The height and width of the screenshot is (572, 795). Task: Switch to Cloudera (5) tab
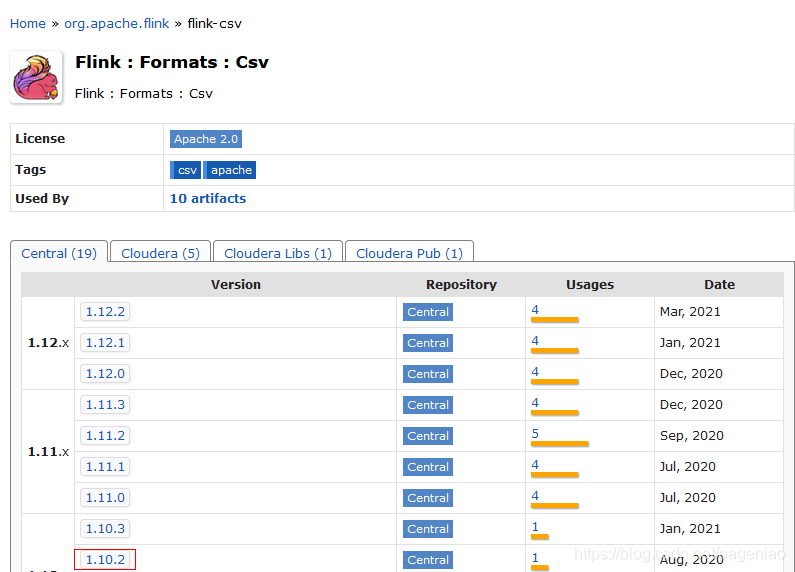click(160, 253)
